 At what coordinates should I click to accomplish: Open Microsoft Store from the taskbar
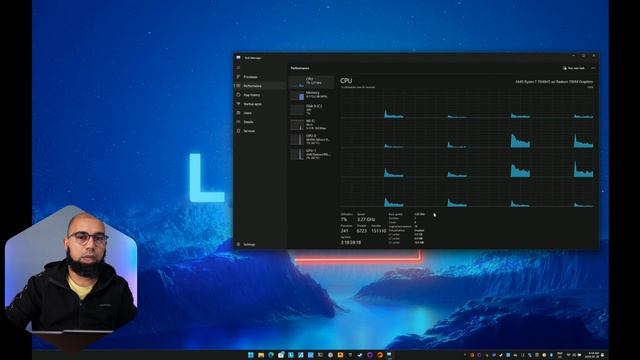click(x=281, y=355)
